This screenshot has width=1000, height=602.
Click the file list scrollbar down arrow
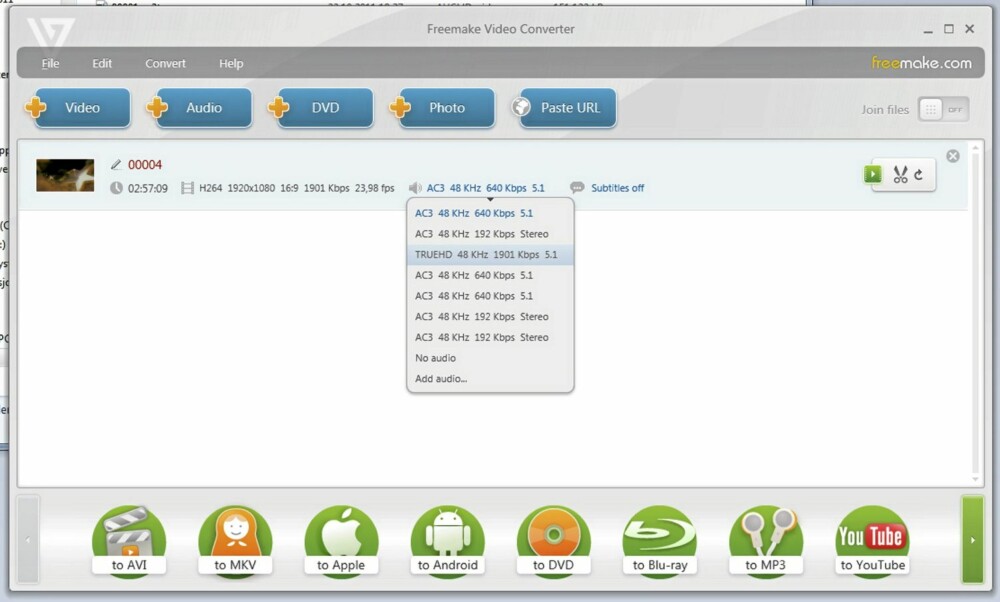pos(975,480)
